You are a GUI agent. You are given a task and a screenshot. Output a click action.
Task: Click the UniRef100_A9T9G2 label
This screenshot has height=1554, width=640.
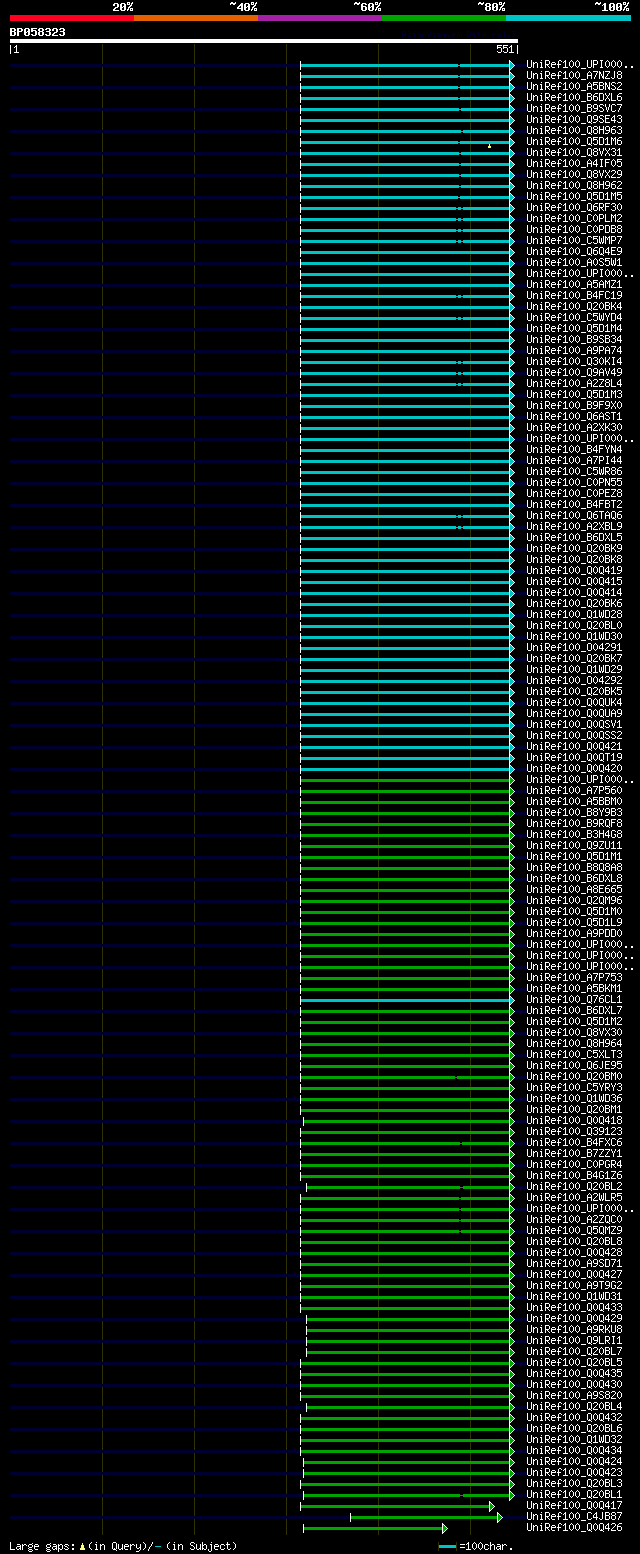pos(574,1285)
